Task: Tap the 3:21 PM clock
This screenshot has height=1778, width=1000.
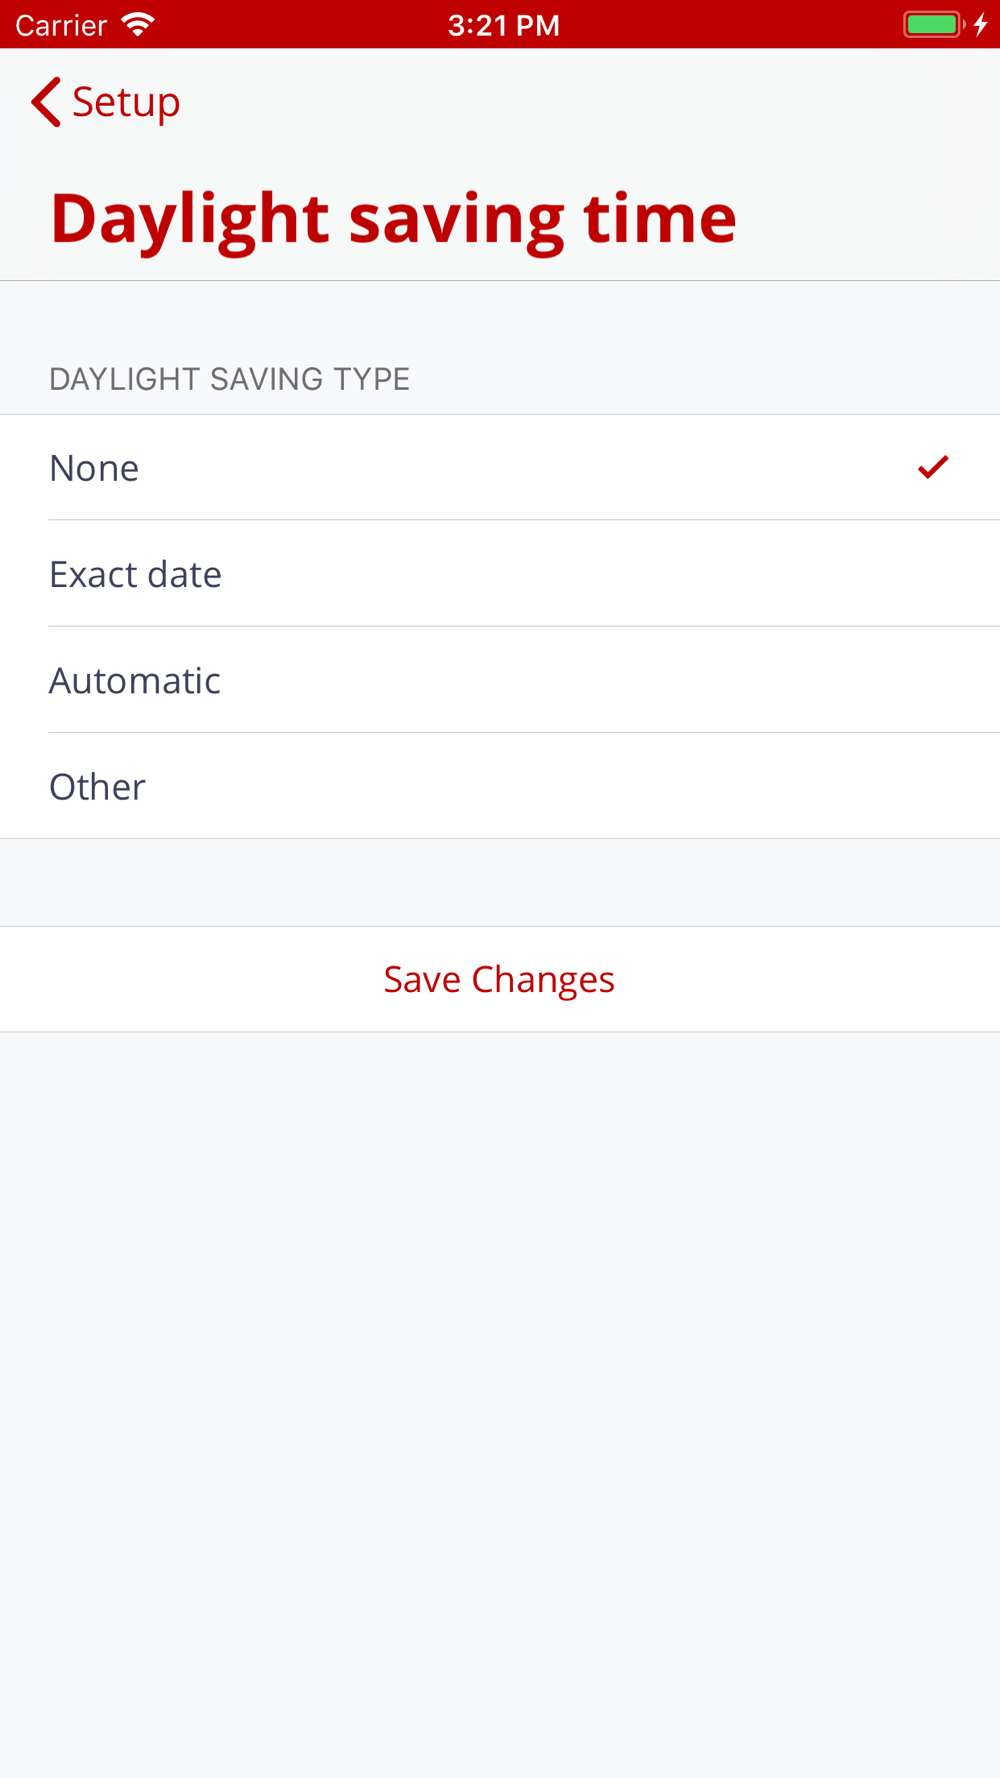Action: point(503,25)
